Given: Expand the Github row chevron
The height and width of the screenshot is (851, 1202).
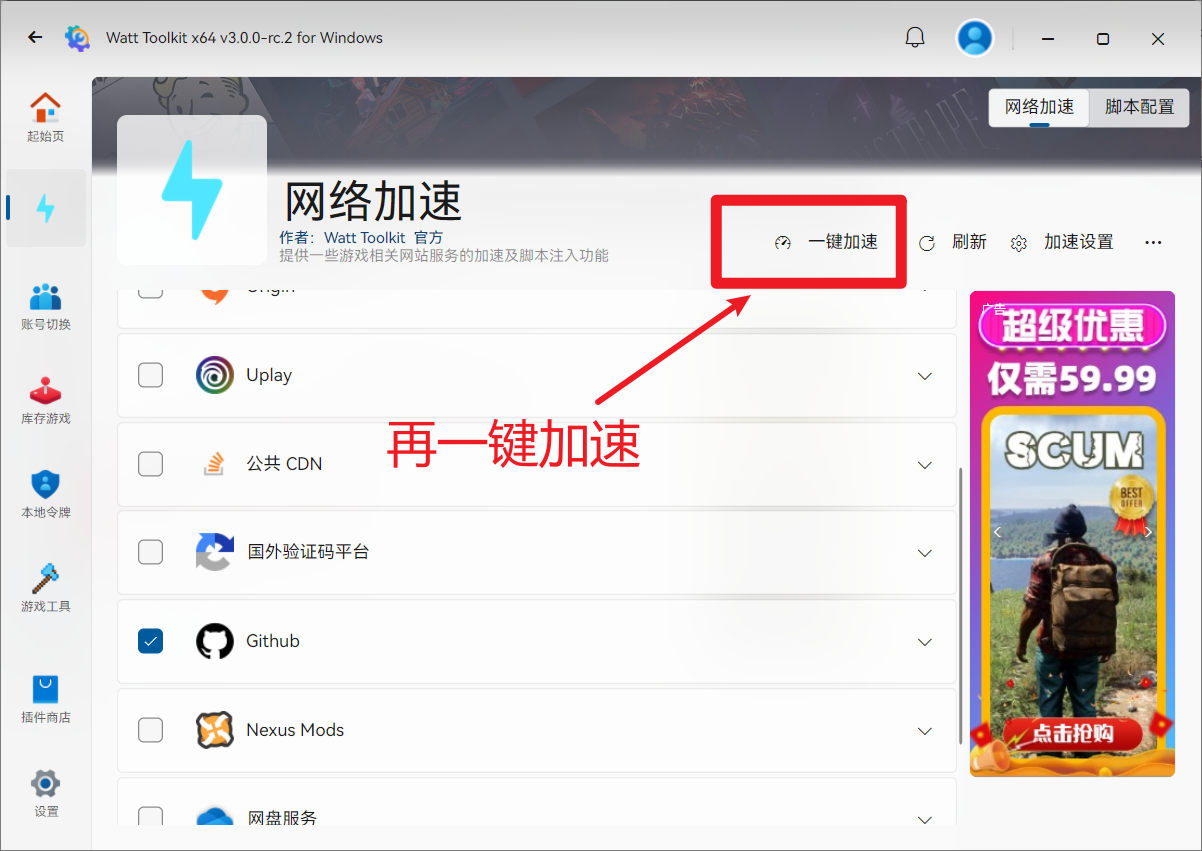Looking at the screenshot, I should coord(925,642).
